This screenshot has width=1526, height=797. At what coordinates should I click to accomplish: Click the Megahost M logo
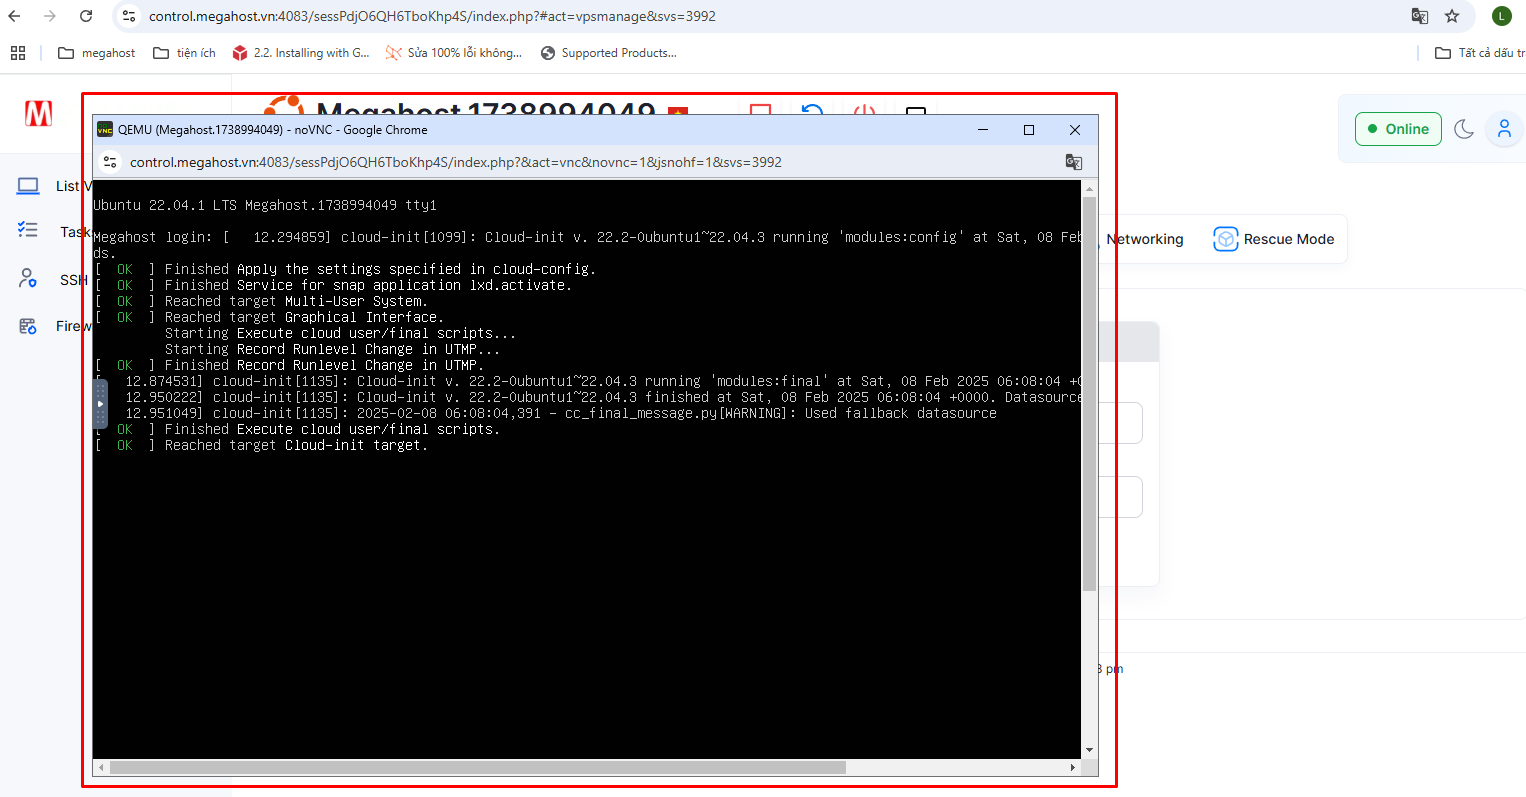(x=39, y=114)
